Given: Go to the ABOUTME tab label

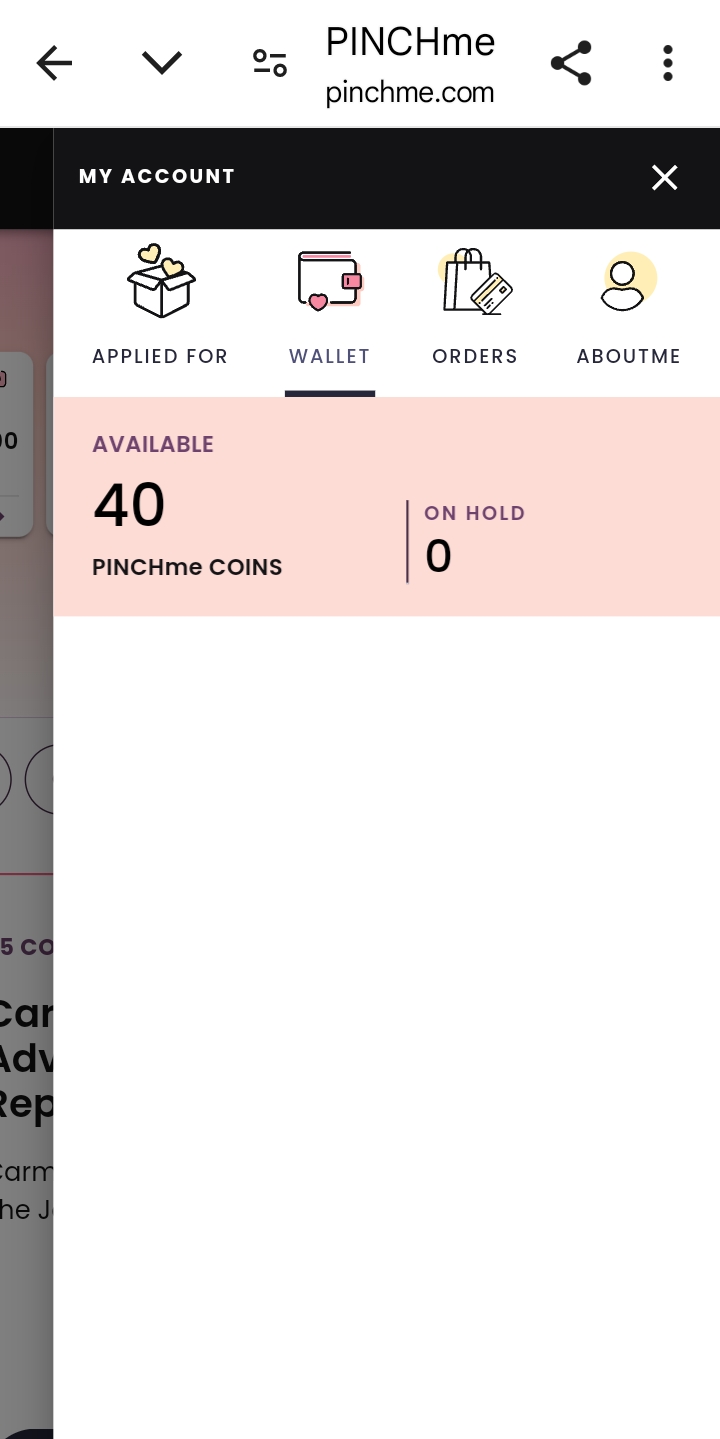Looking at the screenshot, I should pos(628,356).
